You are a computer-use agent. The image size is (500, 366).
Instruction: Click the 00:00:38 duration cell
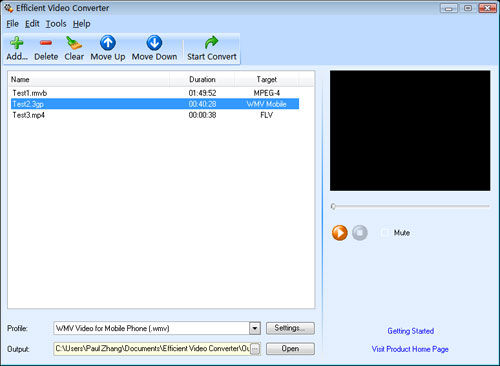(x=202, y=115)
